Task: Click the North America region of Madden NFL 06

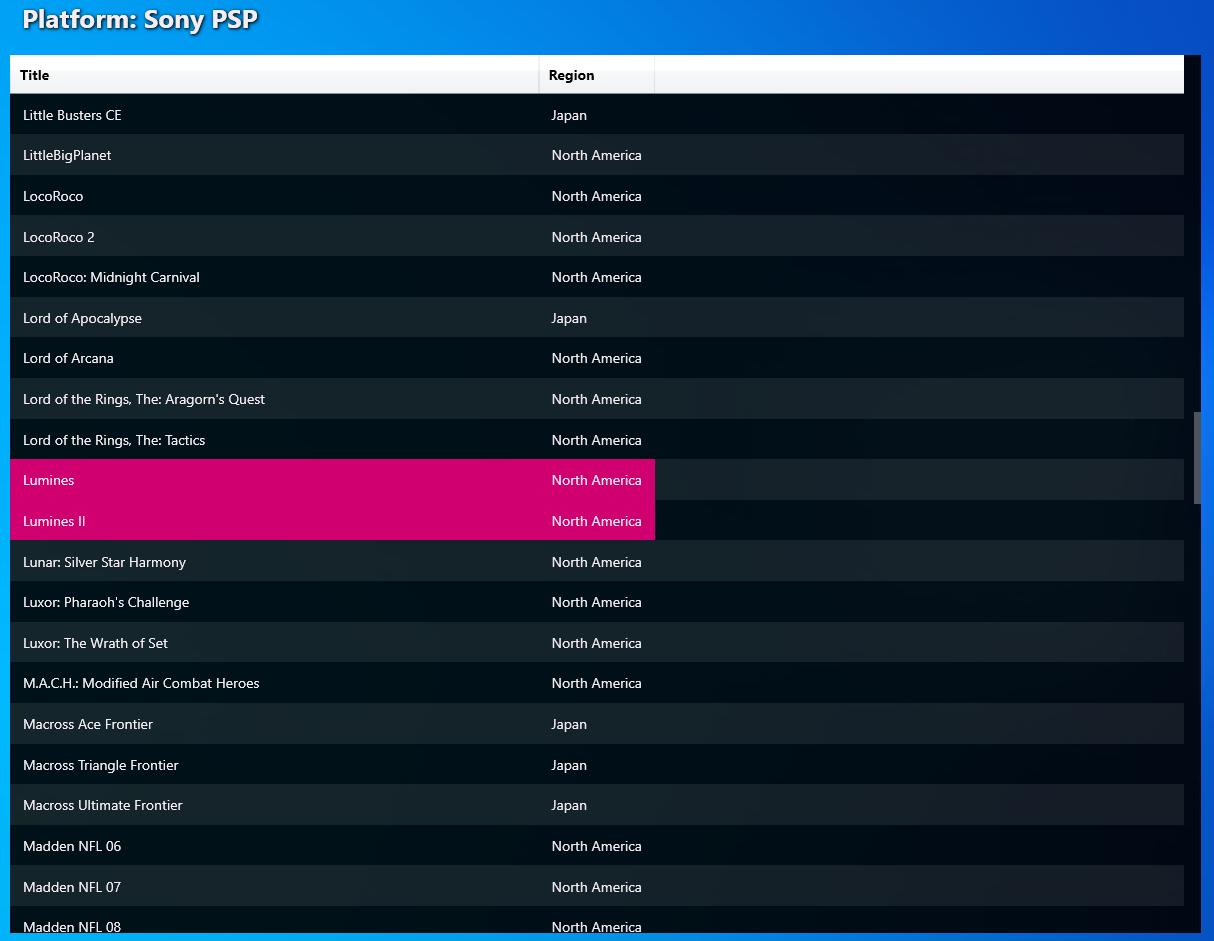Action: 596,846
